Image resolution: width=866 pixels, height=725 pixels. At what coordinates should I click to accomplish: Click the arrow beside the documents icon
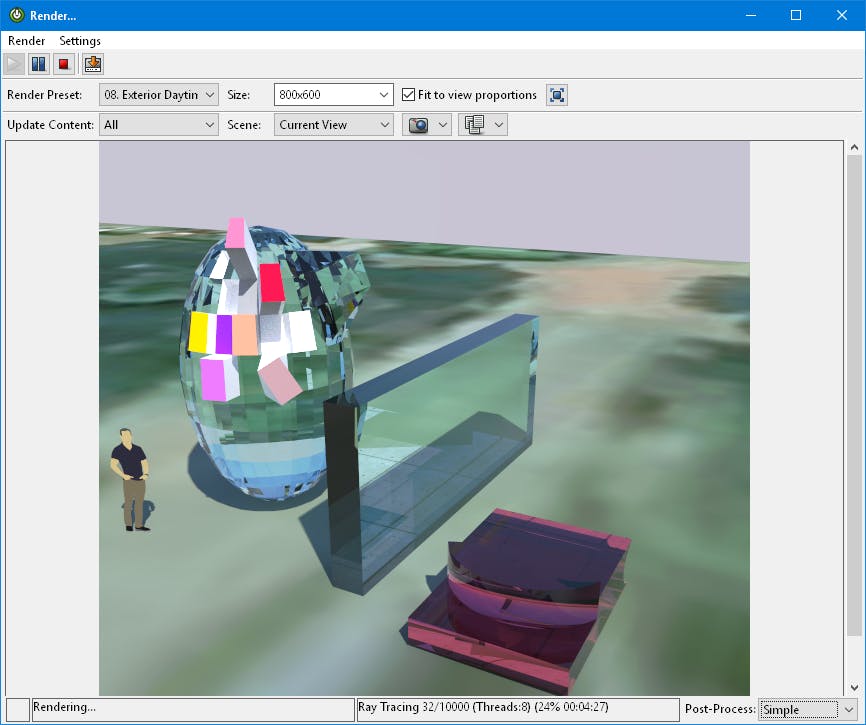(x=499, y=125)
